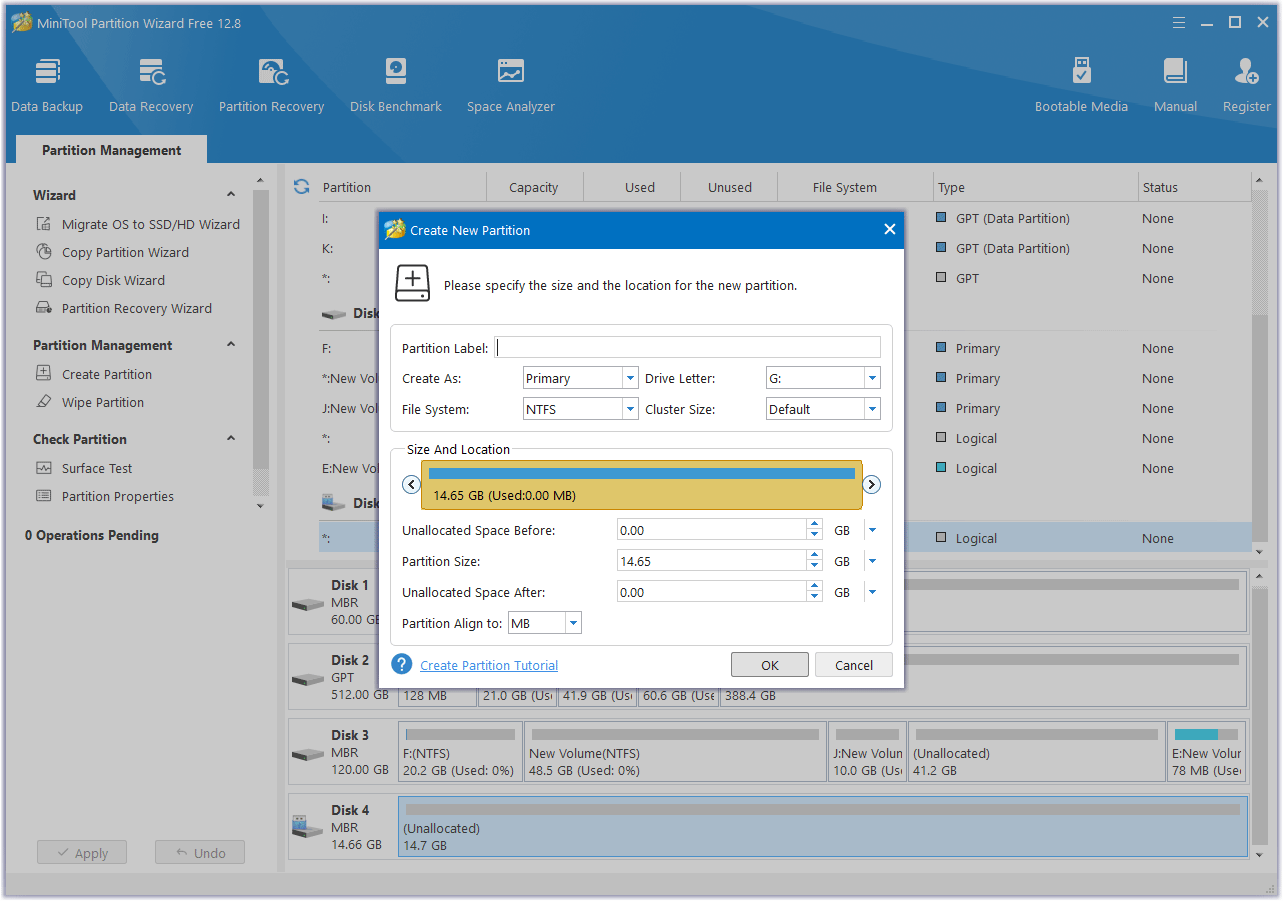Viewport: 1283px width, 901px height.
Task: Open the Bootable Media builder
Action: coord(1081,85)
